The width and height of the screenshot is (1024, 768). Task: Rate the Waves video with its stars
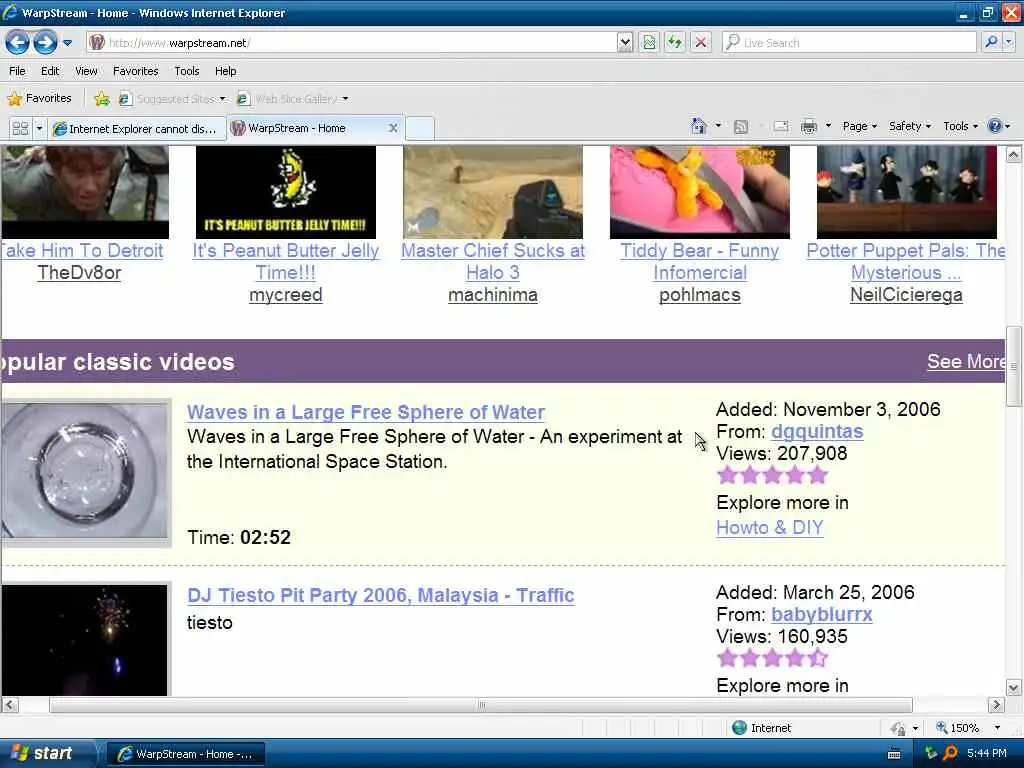772,475
